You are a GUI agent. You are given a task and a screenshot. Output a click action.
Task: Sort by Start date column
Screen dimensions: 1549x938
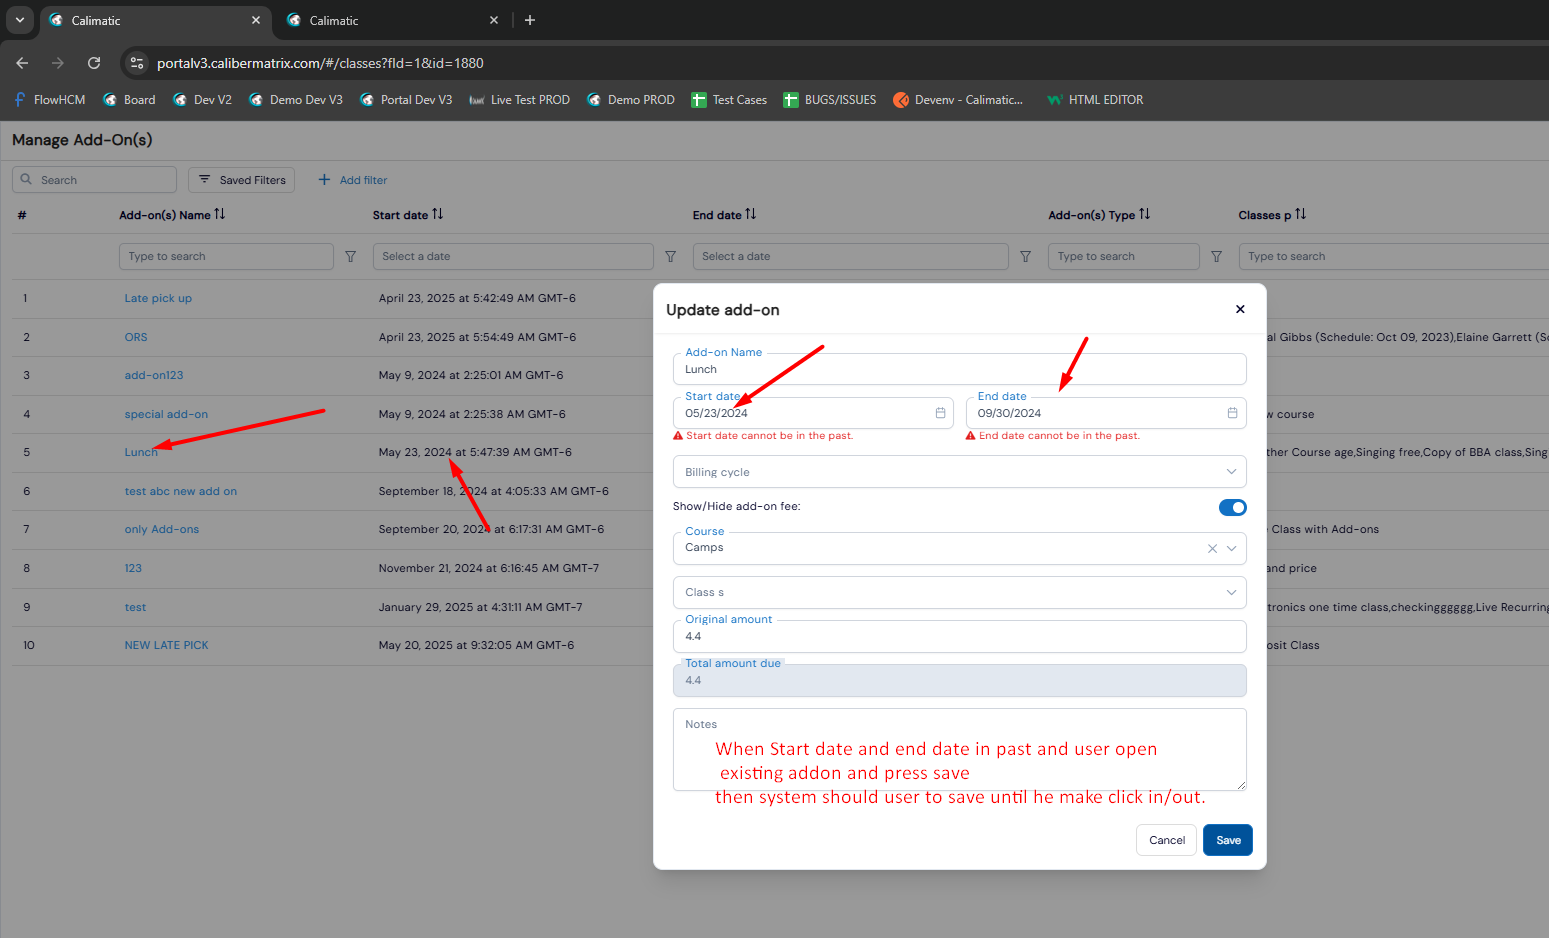437,214
